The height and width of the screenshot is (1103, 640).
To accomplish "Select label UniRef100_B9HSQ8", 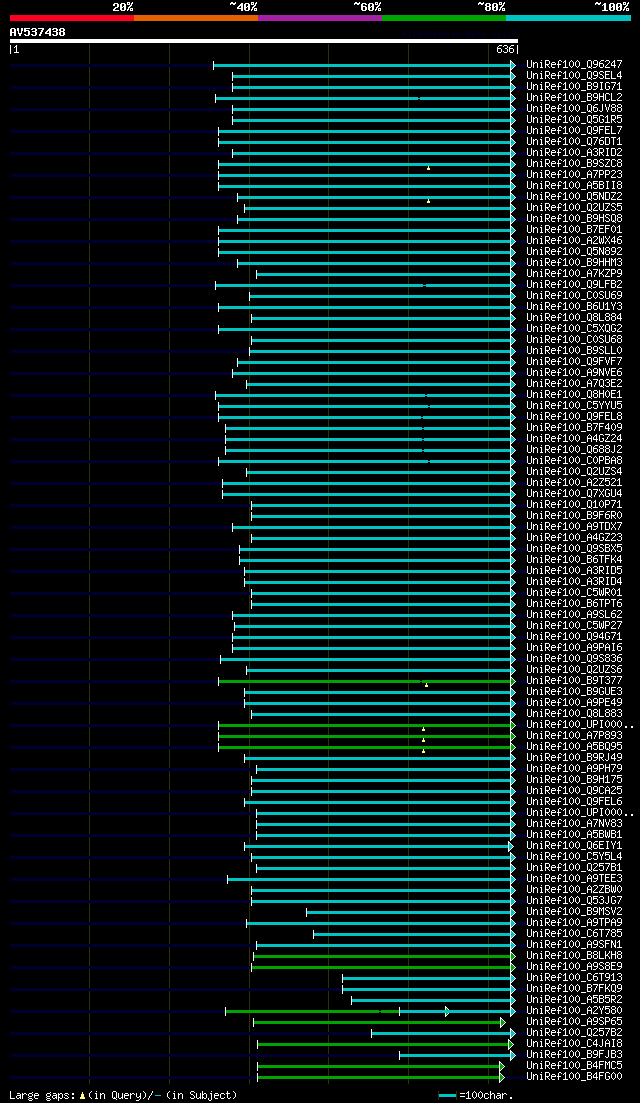I will [574, 219].
